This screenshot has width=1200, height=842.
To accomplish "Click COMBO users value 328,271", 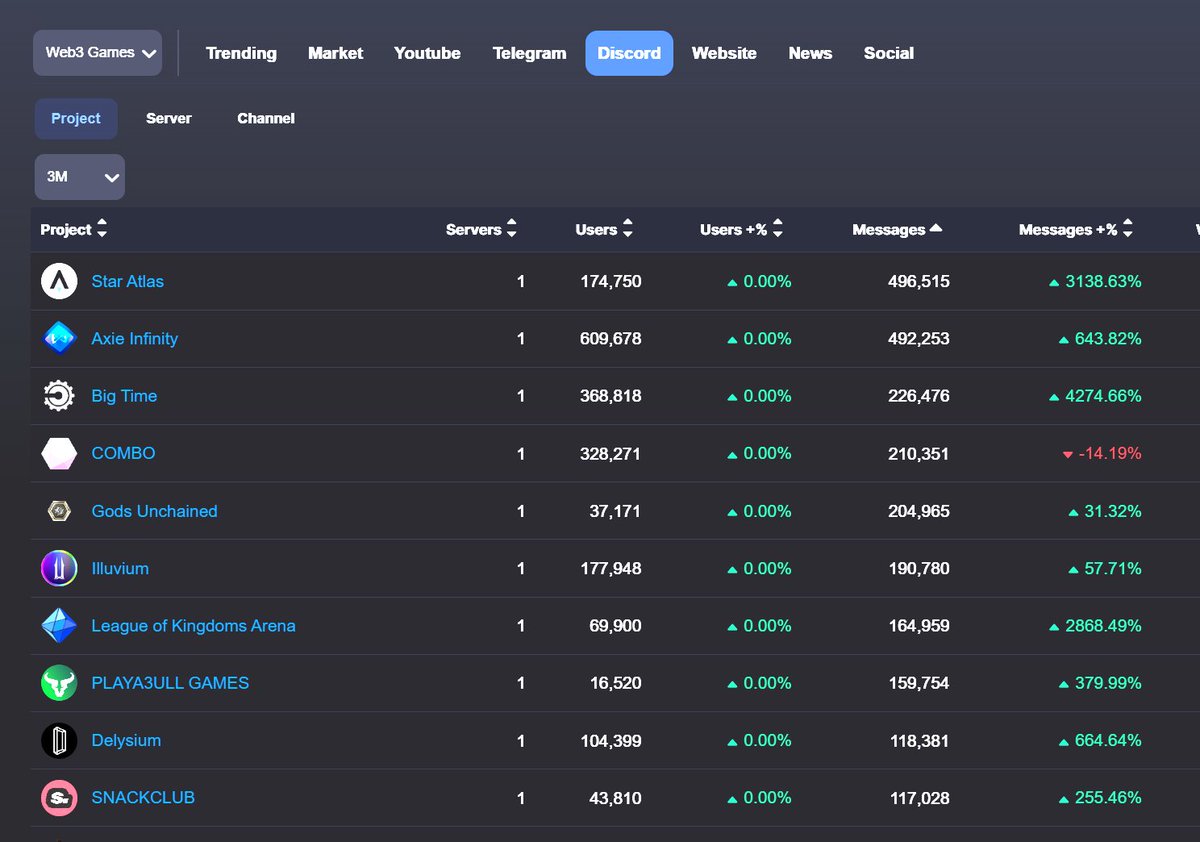I will click(x=611, y=453).
